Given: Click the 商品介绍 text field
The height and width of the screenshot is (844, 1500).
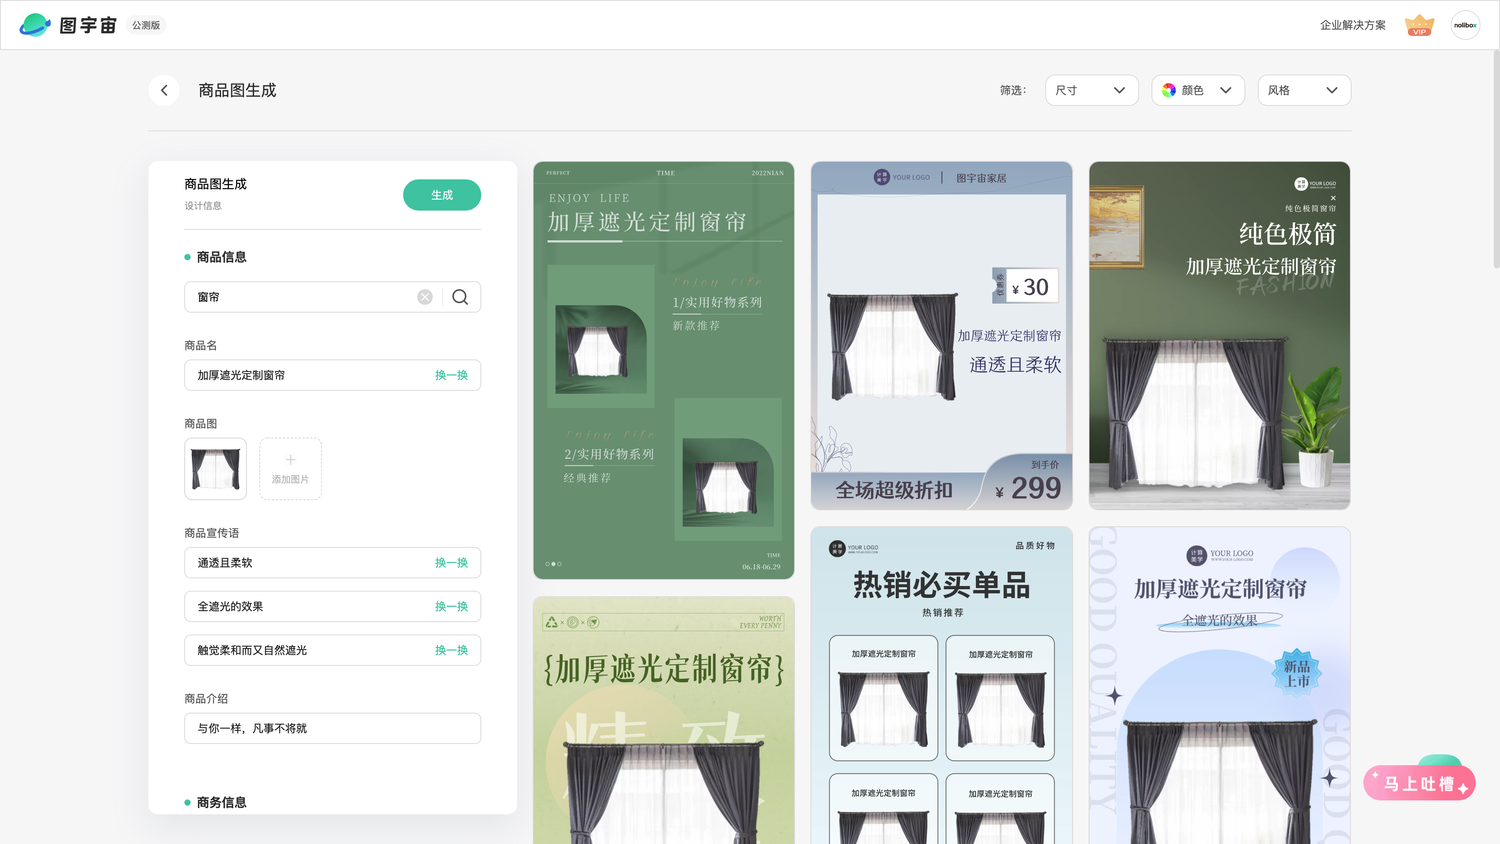Looking at the screenshot, I should click(x=332, y=728).
